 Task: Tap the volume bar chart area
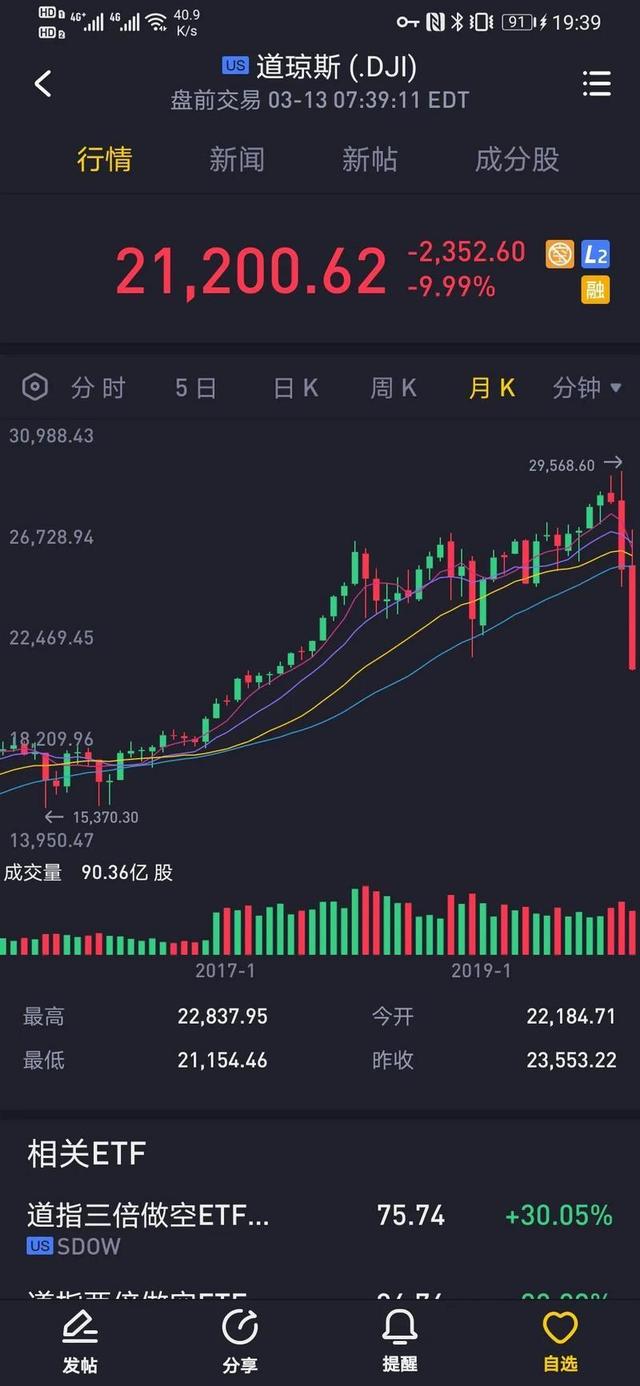pyautogui.click(x=320, y=920)
